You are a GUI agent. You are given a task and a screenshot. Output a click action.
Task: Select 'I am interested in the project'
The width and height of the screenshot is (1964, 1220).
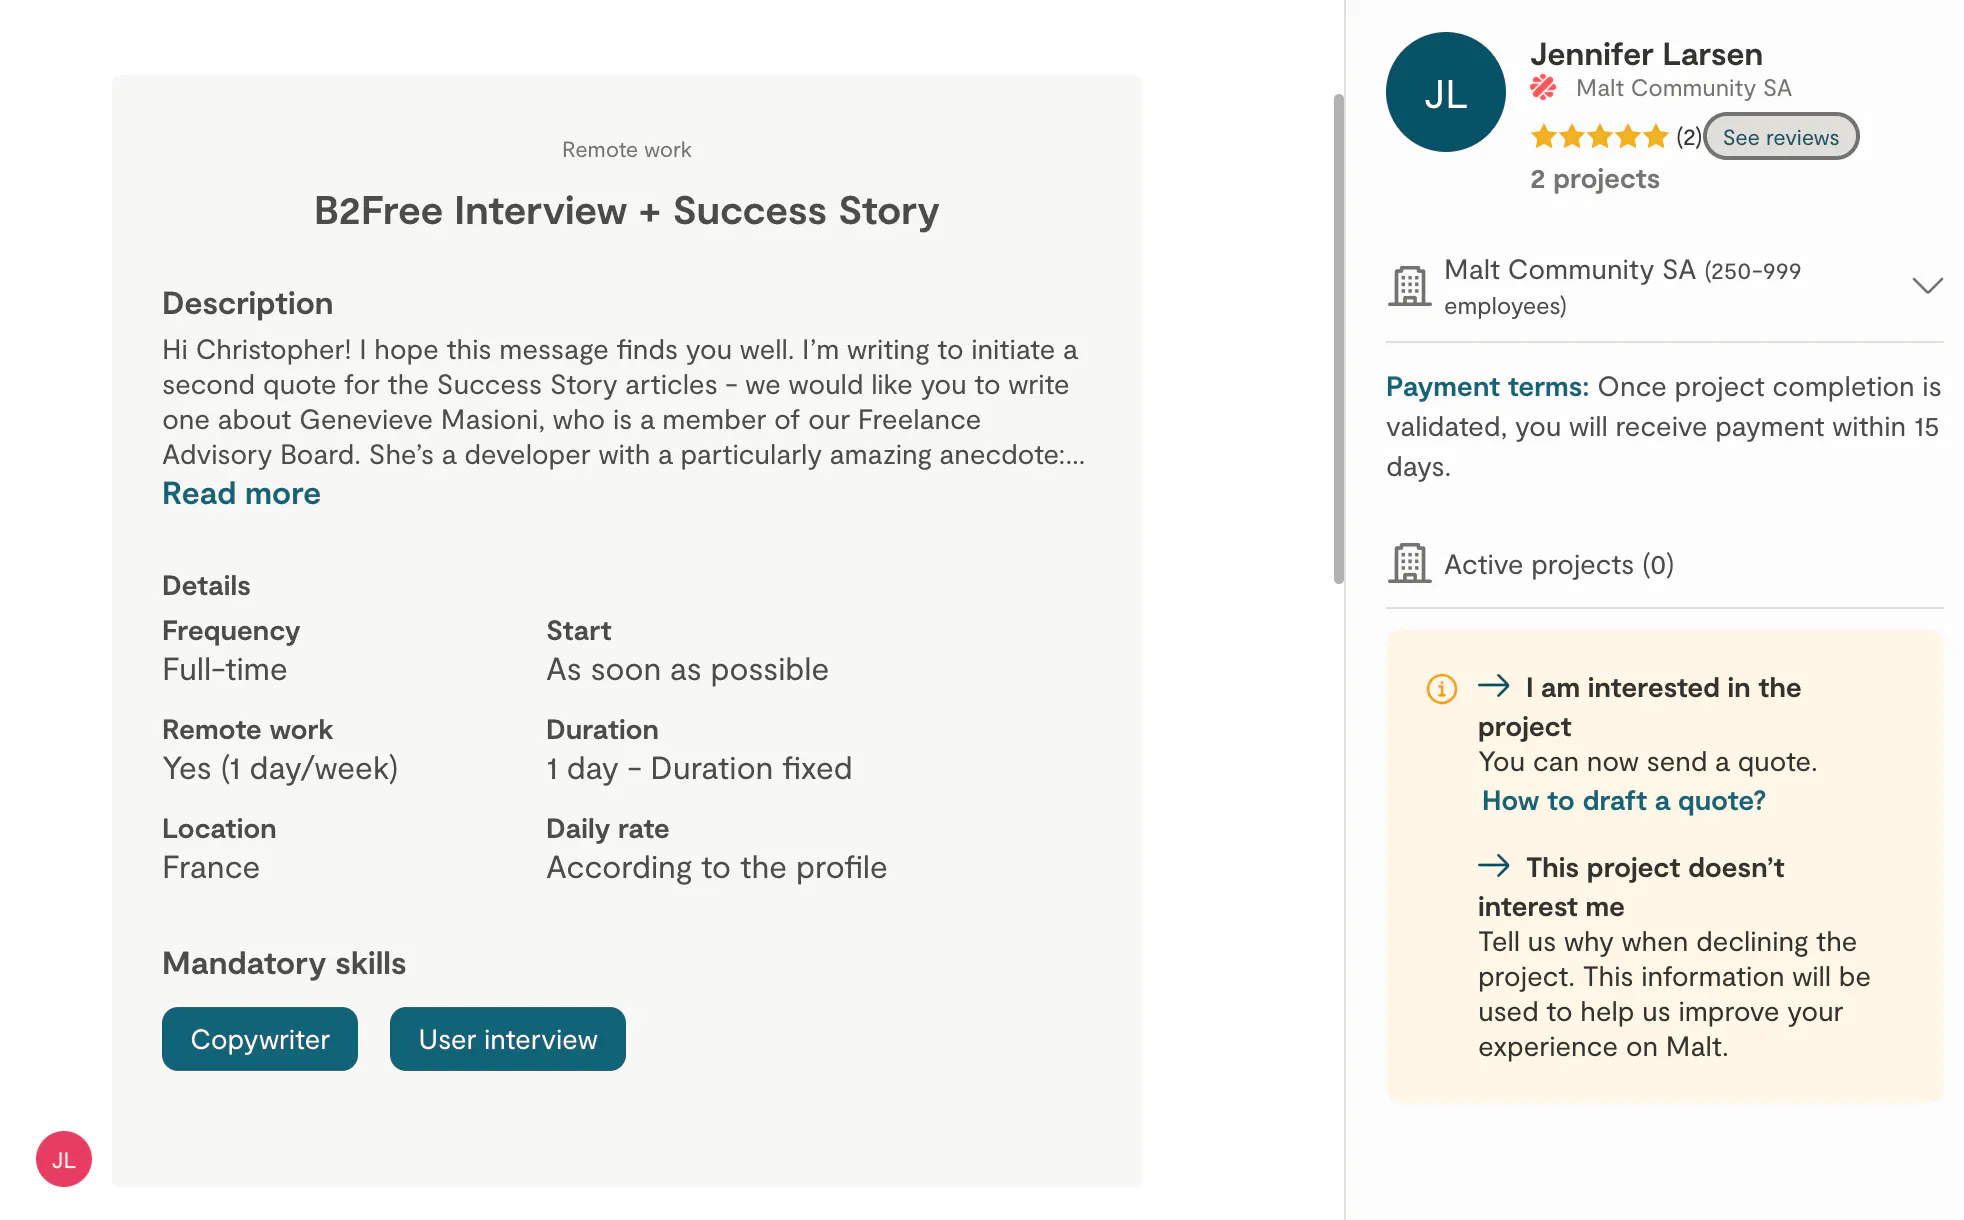pos(1640,706)
